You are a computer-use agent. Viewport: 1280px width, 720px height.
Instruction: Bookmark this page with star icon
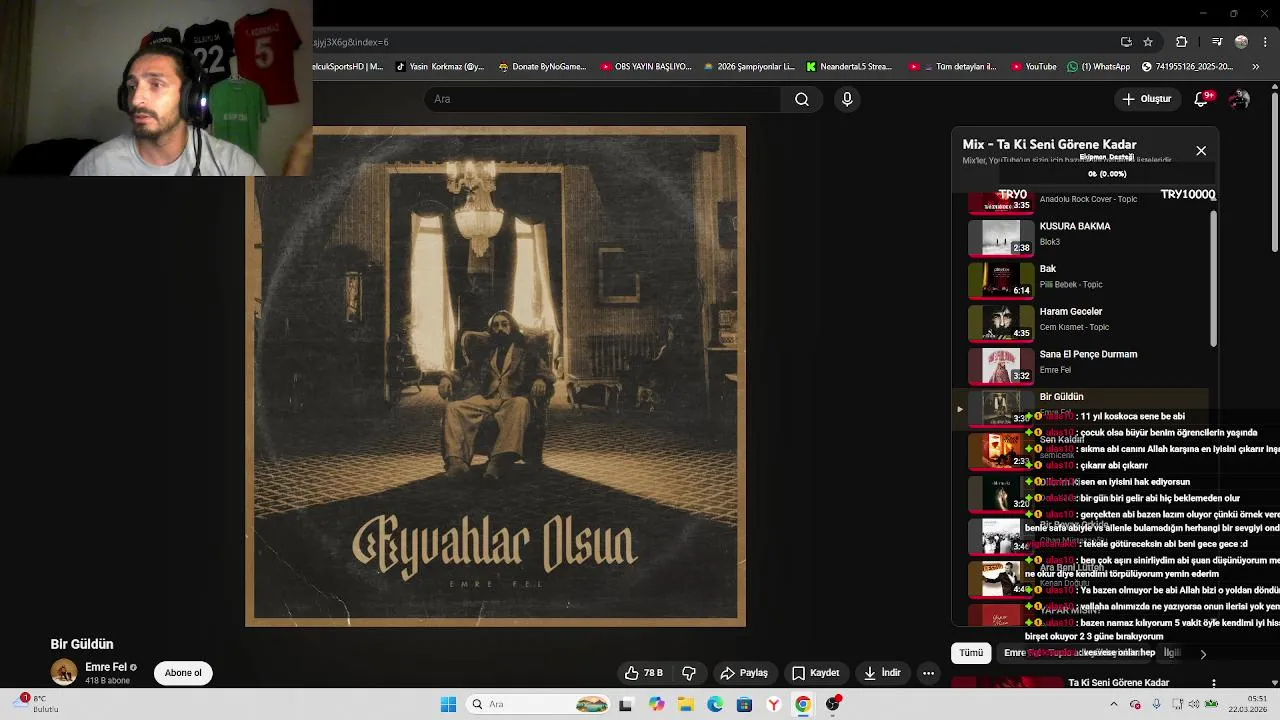pos(1148,42)
